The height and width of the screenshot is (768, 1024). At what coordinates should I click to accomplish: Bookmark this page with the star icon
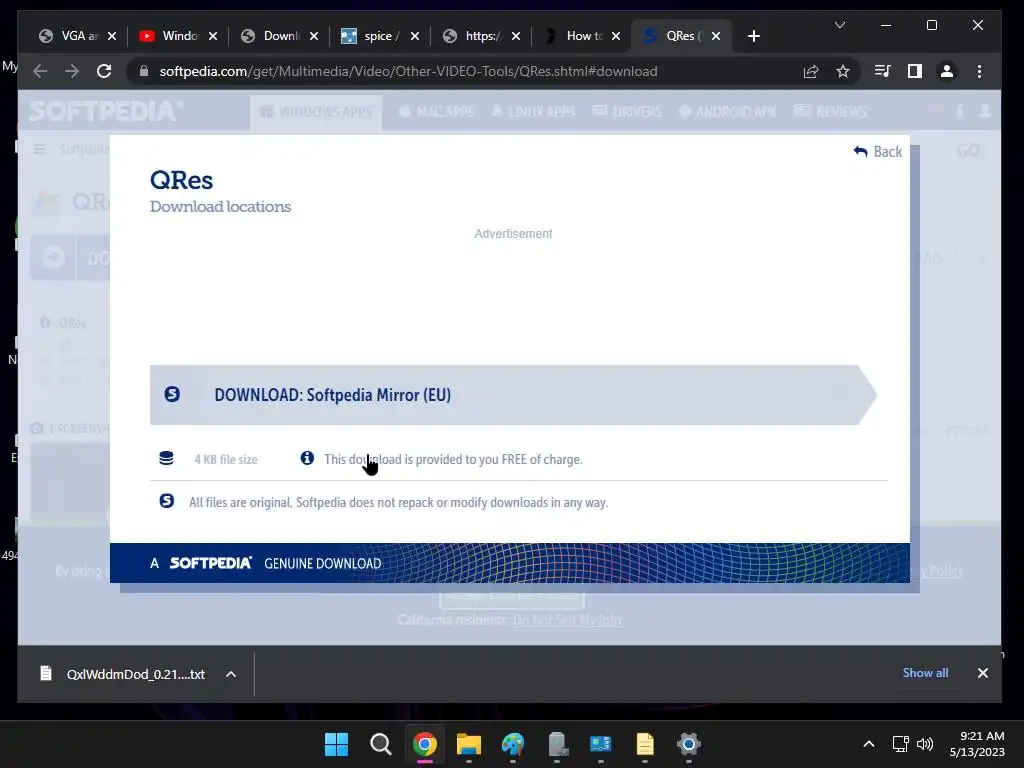click(843, 71)
